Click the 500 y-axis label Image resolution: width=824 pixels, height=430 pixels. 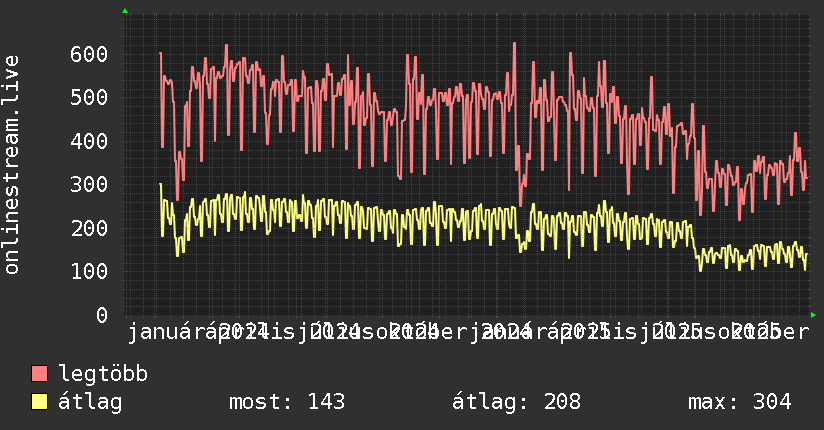[x=89, y=97]
